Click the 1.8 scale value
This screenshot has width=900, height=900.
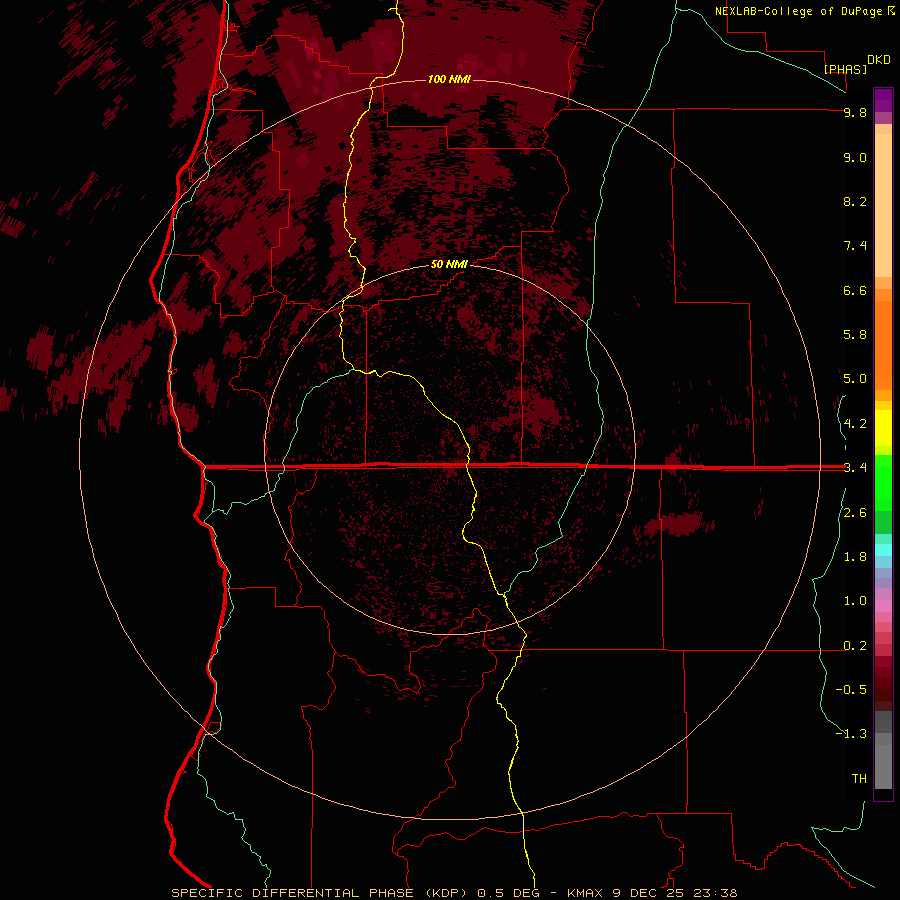coord(855,557)
